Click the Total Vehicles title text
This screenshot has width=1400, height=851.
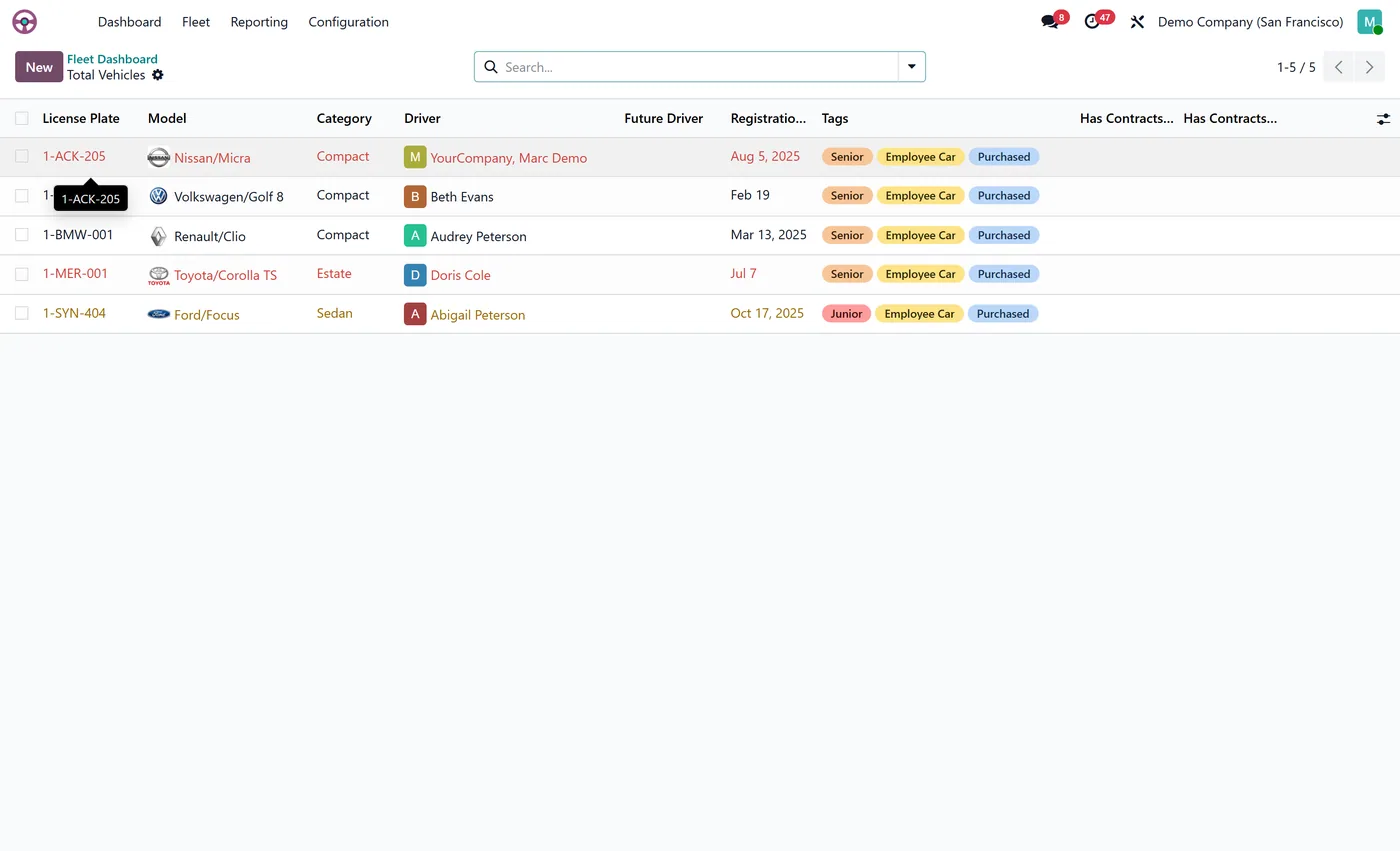point(106,75)
